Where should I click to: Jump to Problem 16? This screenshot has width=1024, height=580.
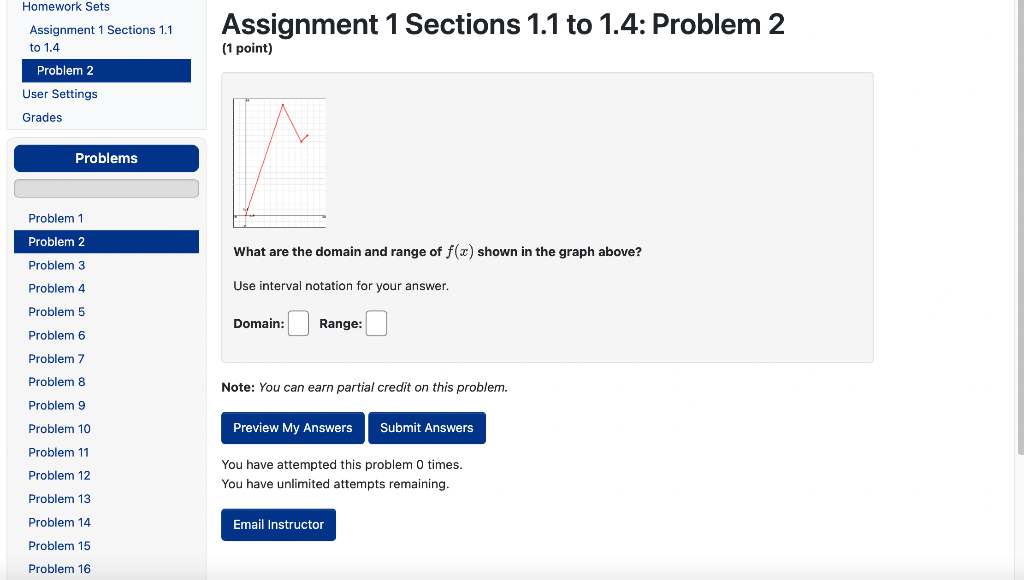59,568
